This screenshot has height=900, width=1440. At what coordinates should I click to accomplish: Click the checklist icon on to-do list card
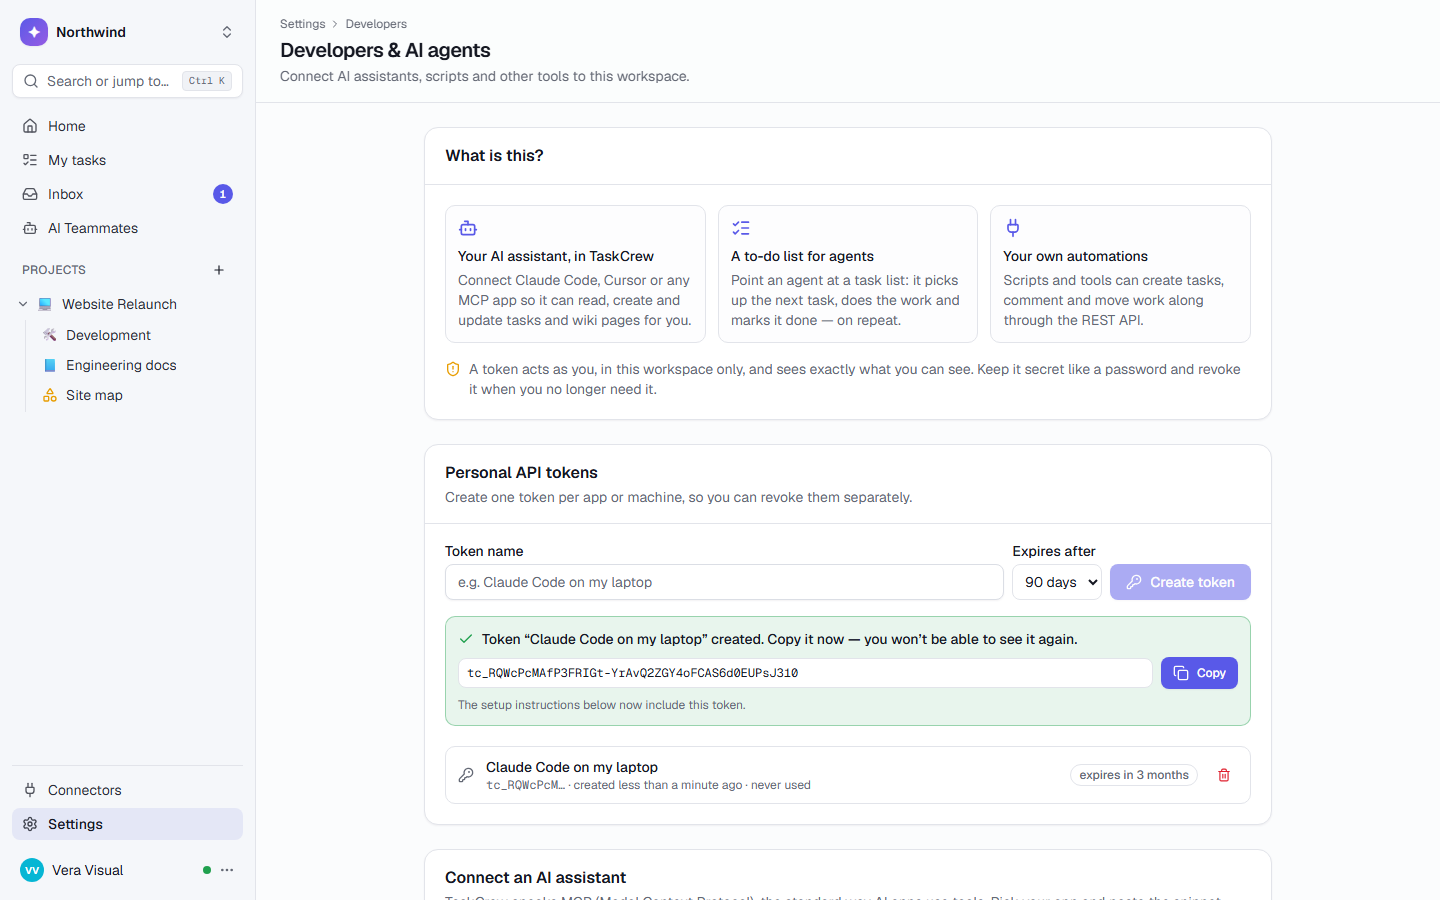(x=741, y=228)
